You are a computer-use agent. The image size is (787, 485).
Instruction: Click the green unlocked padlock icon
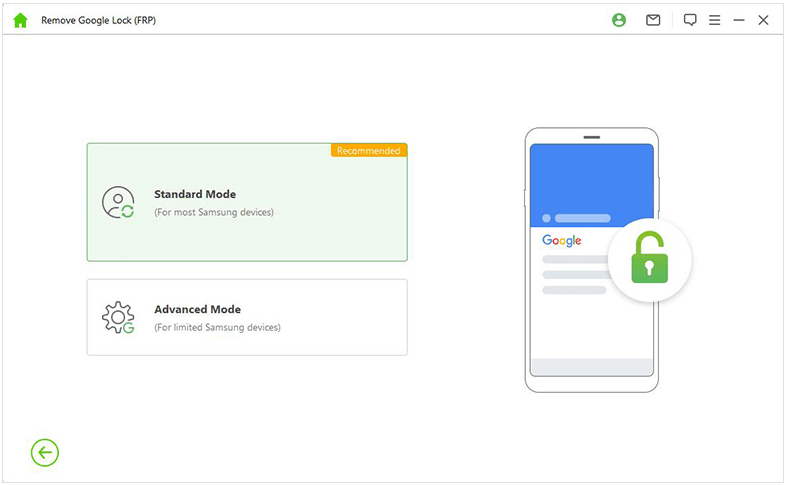[649, 257]
